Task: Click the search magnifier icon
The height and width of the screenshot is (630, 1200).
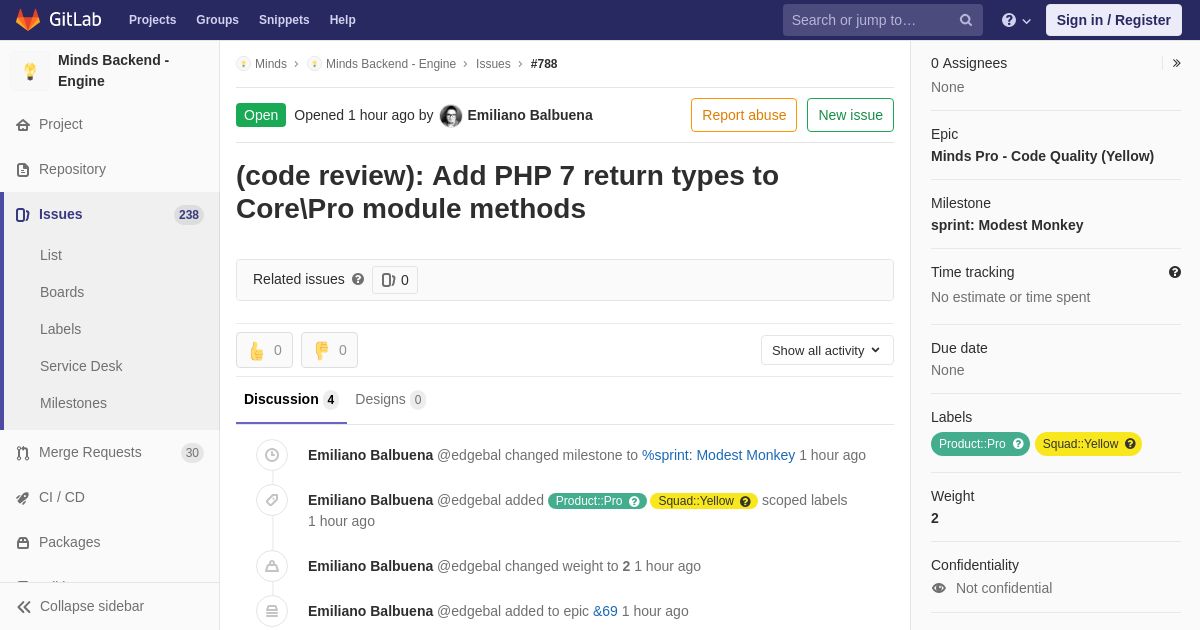Action: [966, 20]
